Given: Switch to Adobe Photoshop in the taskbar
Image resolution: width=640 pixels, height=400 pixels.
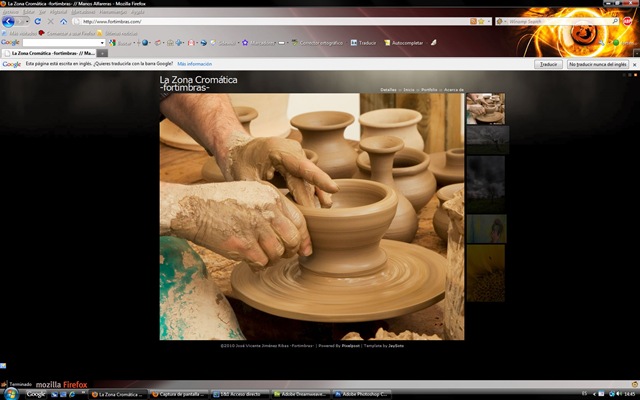Looking at the screenshot, I should pos(362,394).
